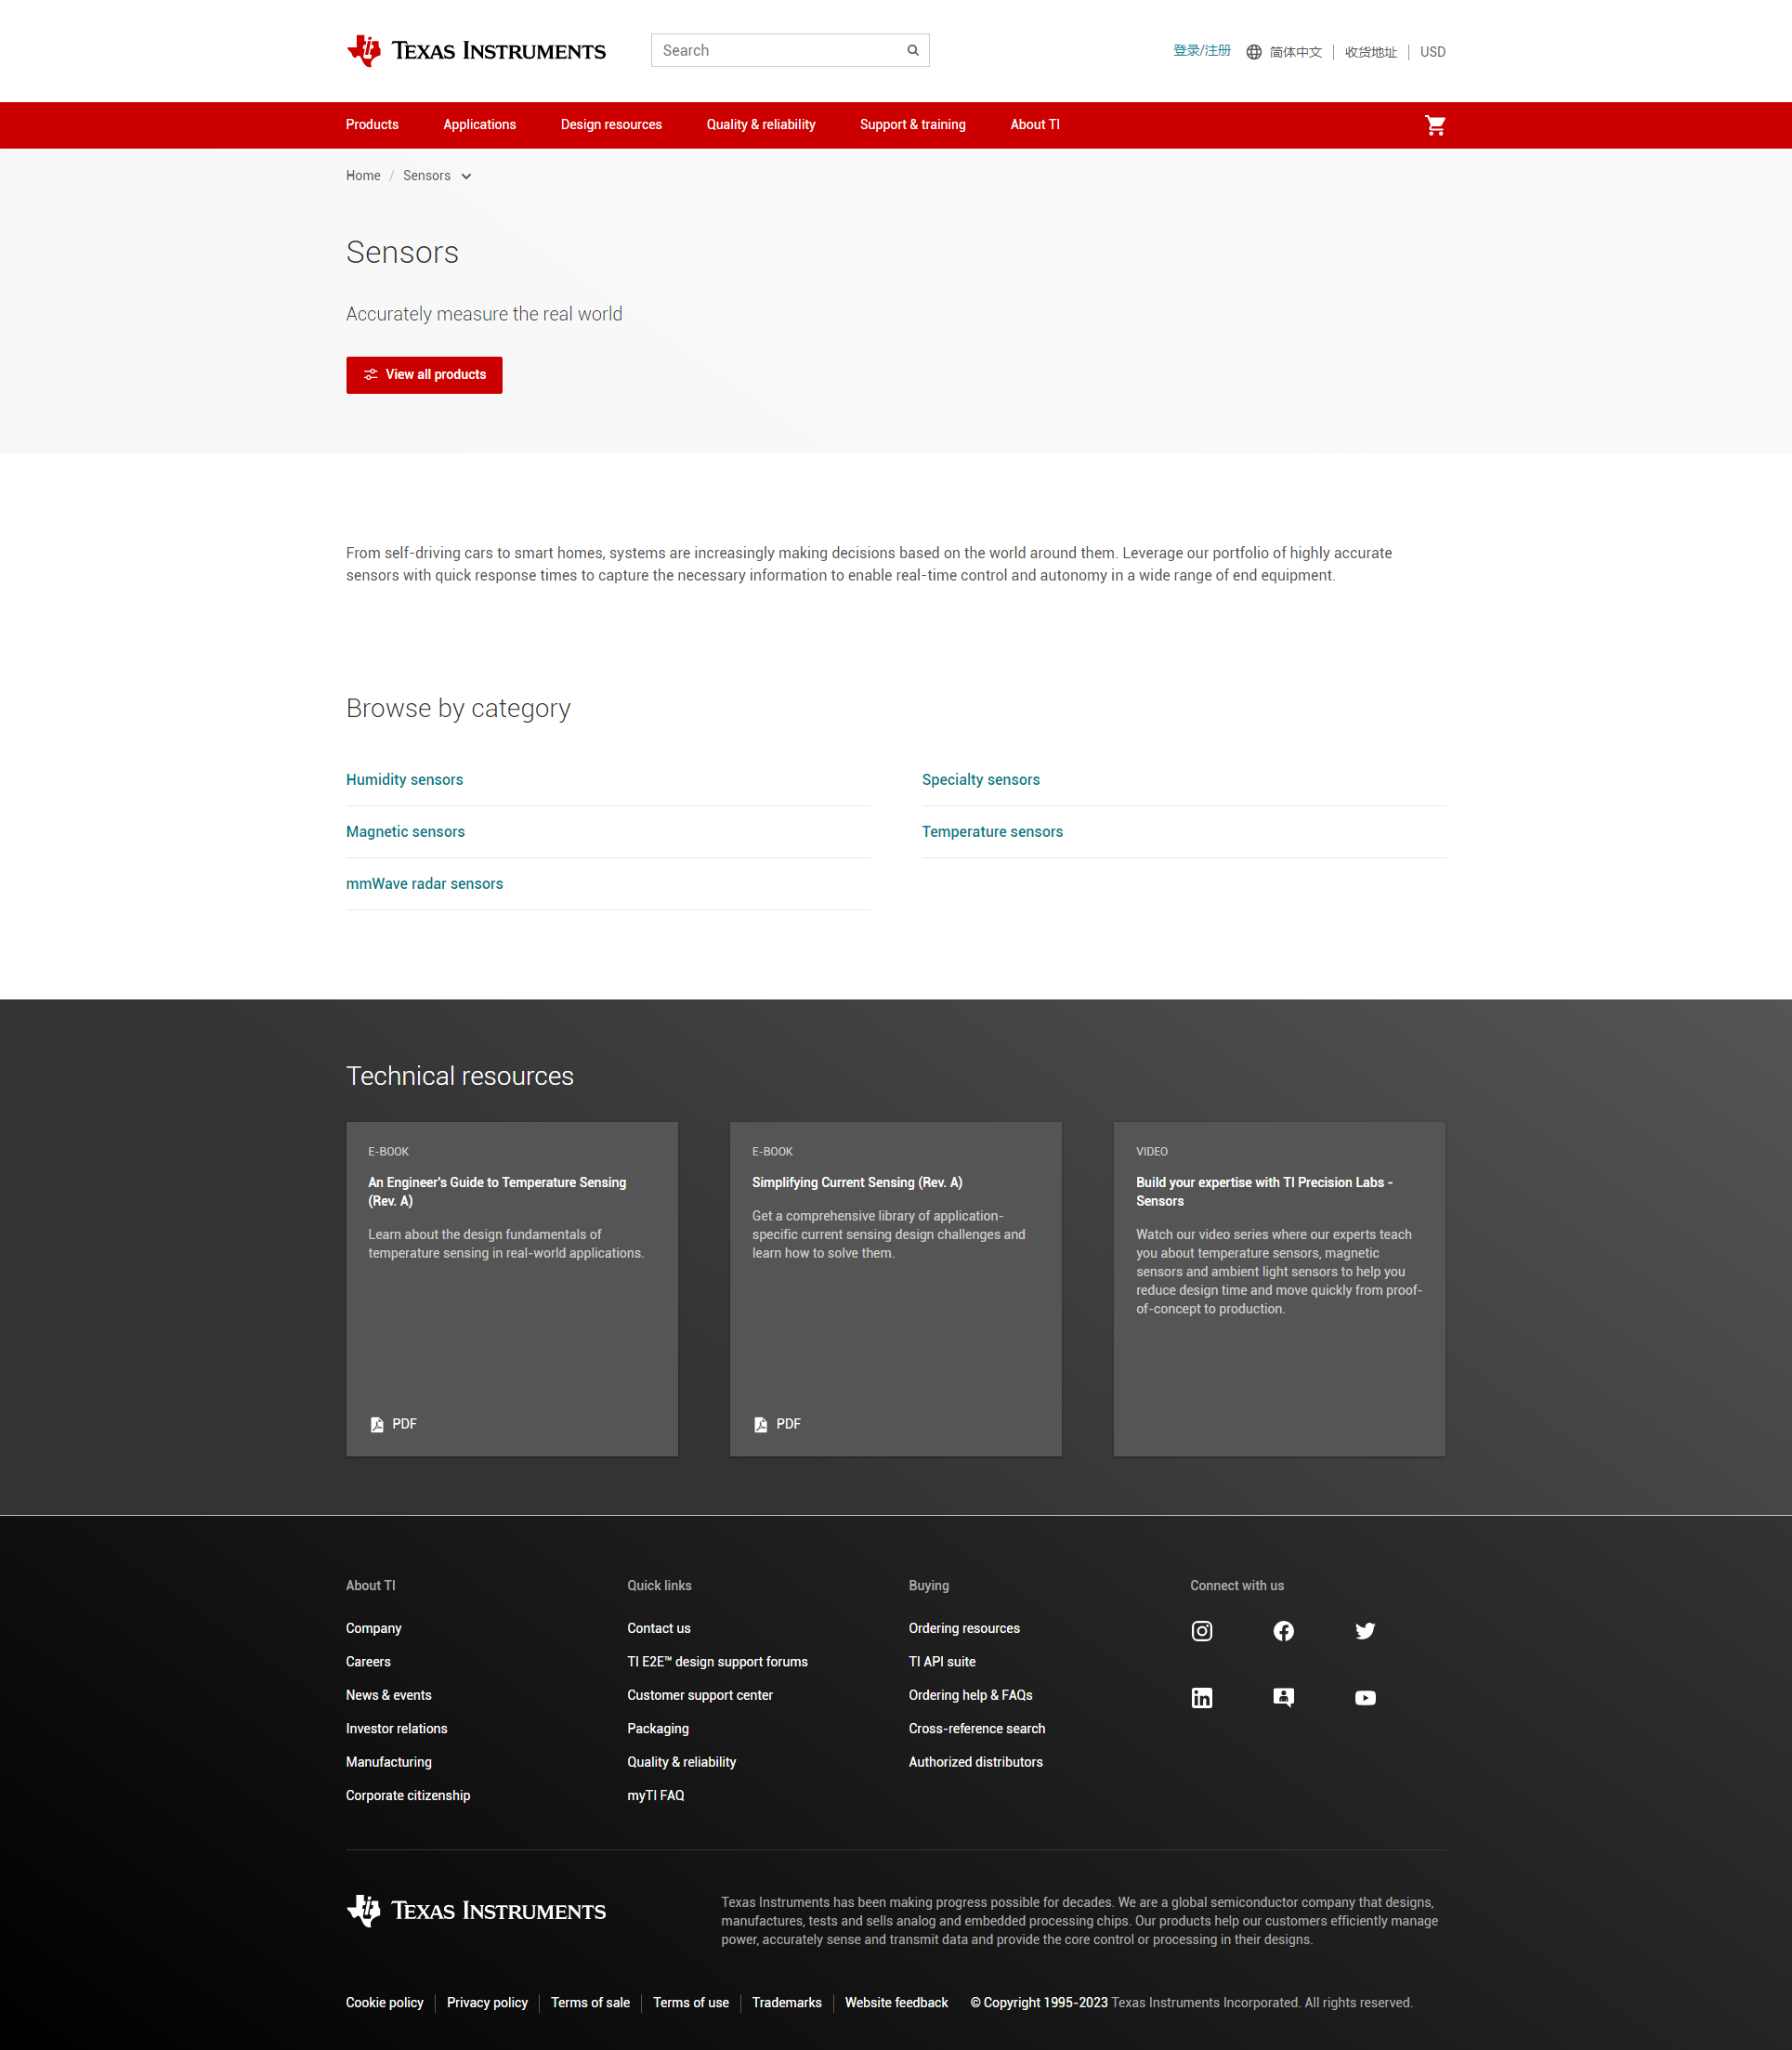Open Authorized distributors link
The width and height of the screenshot is (1792, 2050).
(x=975, y=1762)
